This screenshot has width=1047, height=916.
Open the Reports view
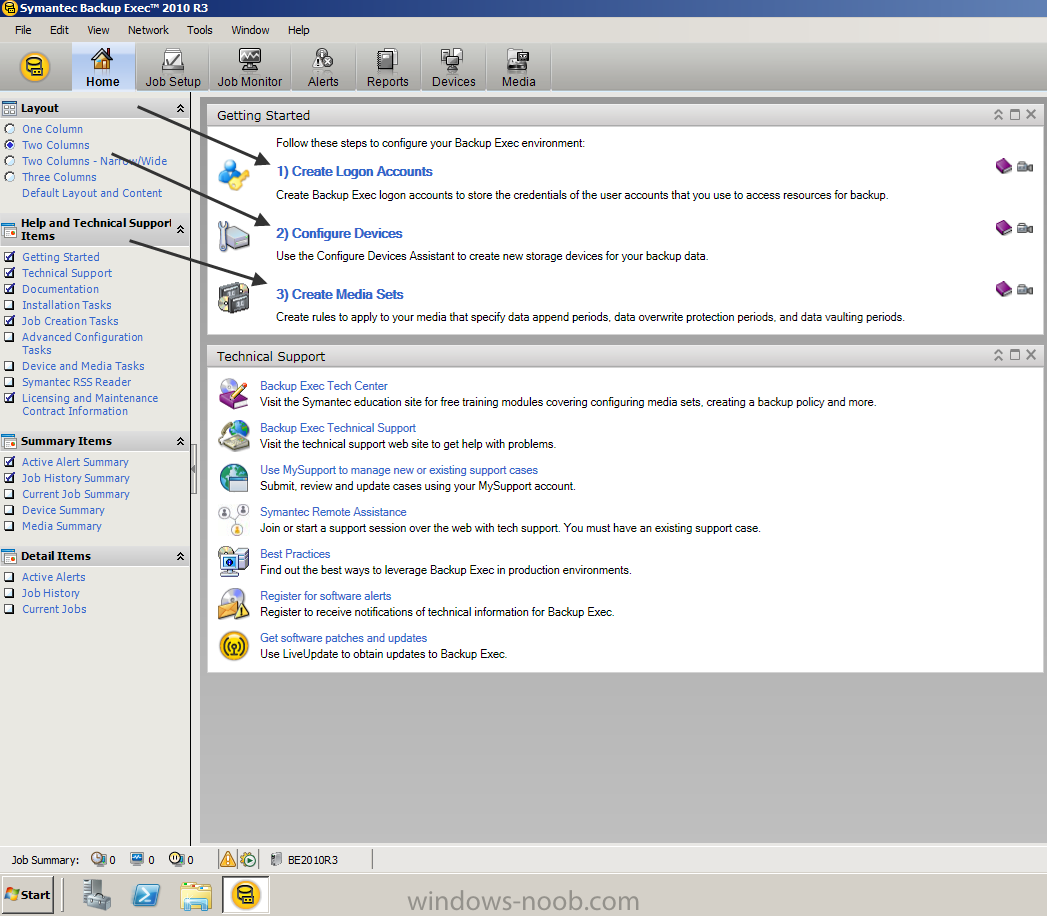click(x=387, y=67)
